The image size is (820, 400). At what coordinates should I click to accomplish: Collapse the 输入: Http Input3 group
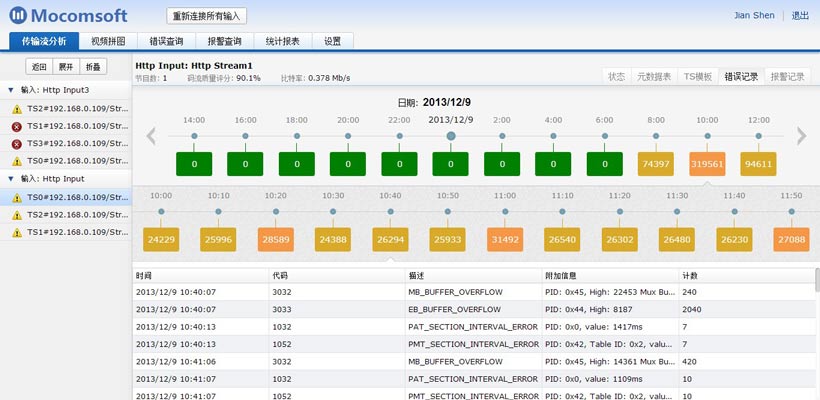(10, 90)
